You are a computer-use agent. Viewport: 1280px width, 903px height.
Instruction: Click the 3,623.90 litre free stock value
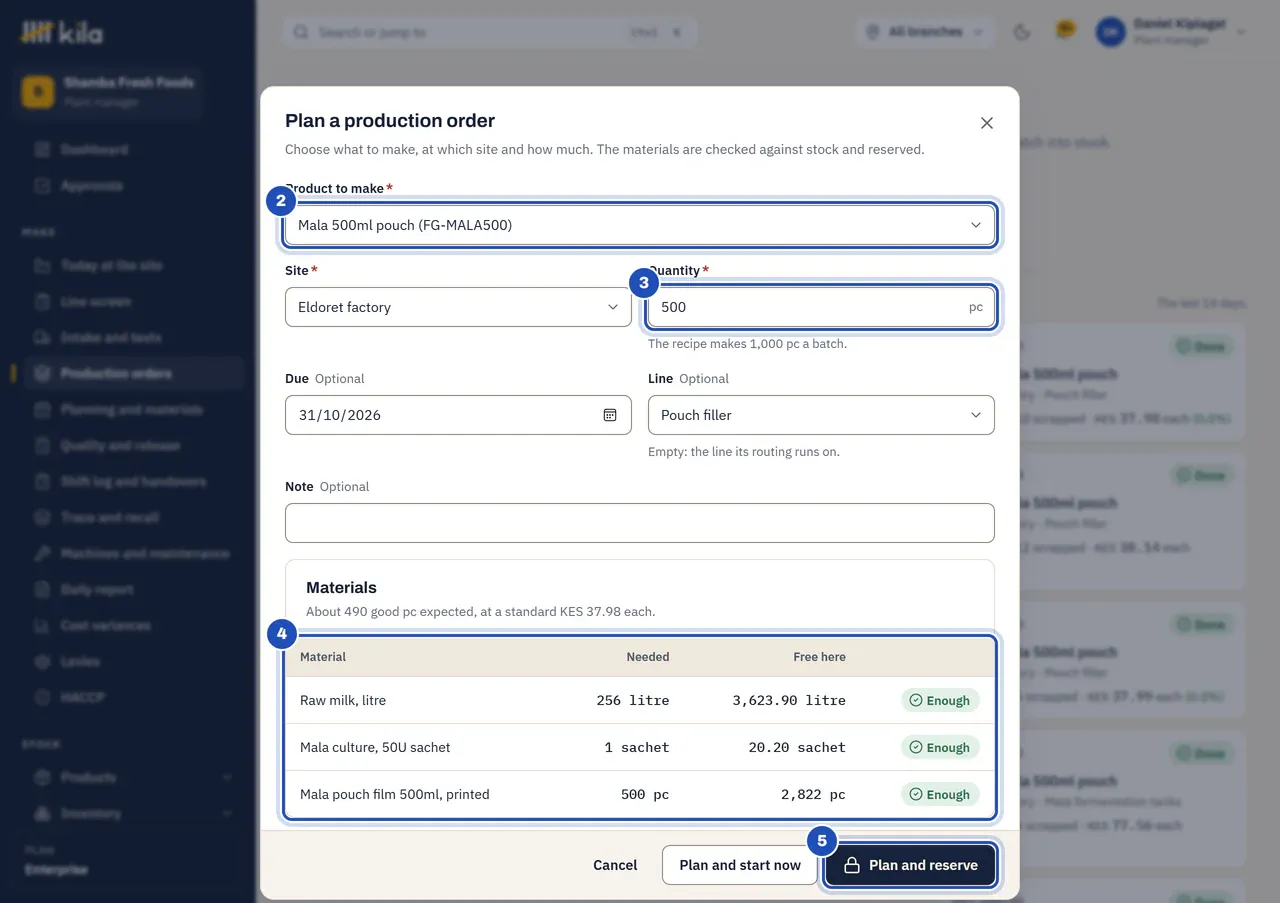789,700
